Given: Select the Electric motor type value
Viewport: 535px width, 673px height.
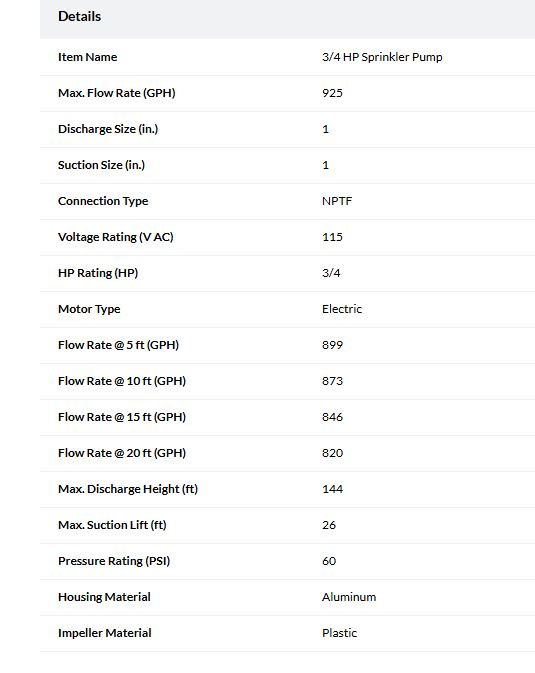Looking at the screenshot, I should (342, 309).
